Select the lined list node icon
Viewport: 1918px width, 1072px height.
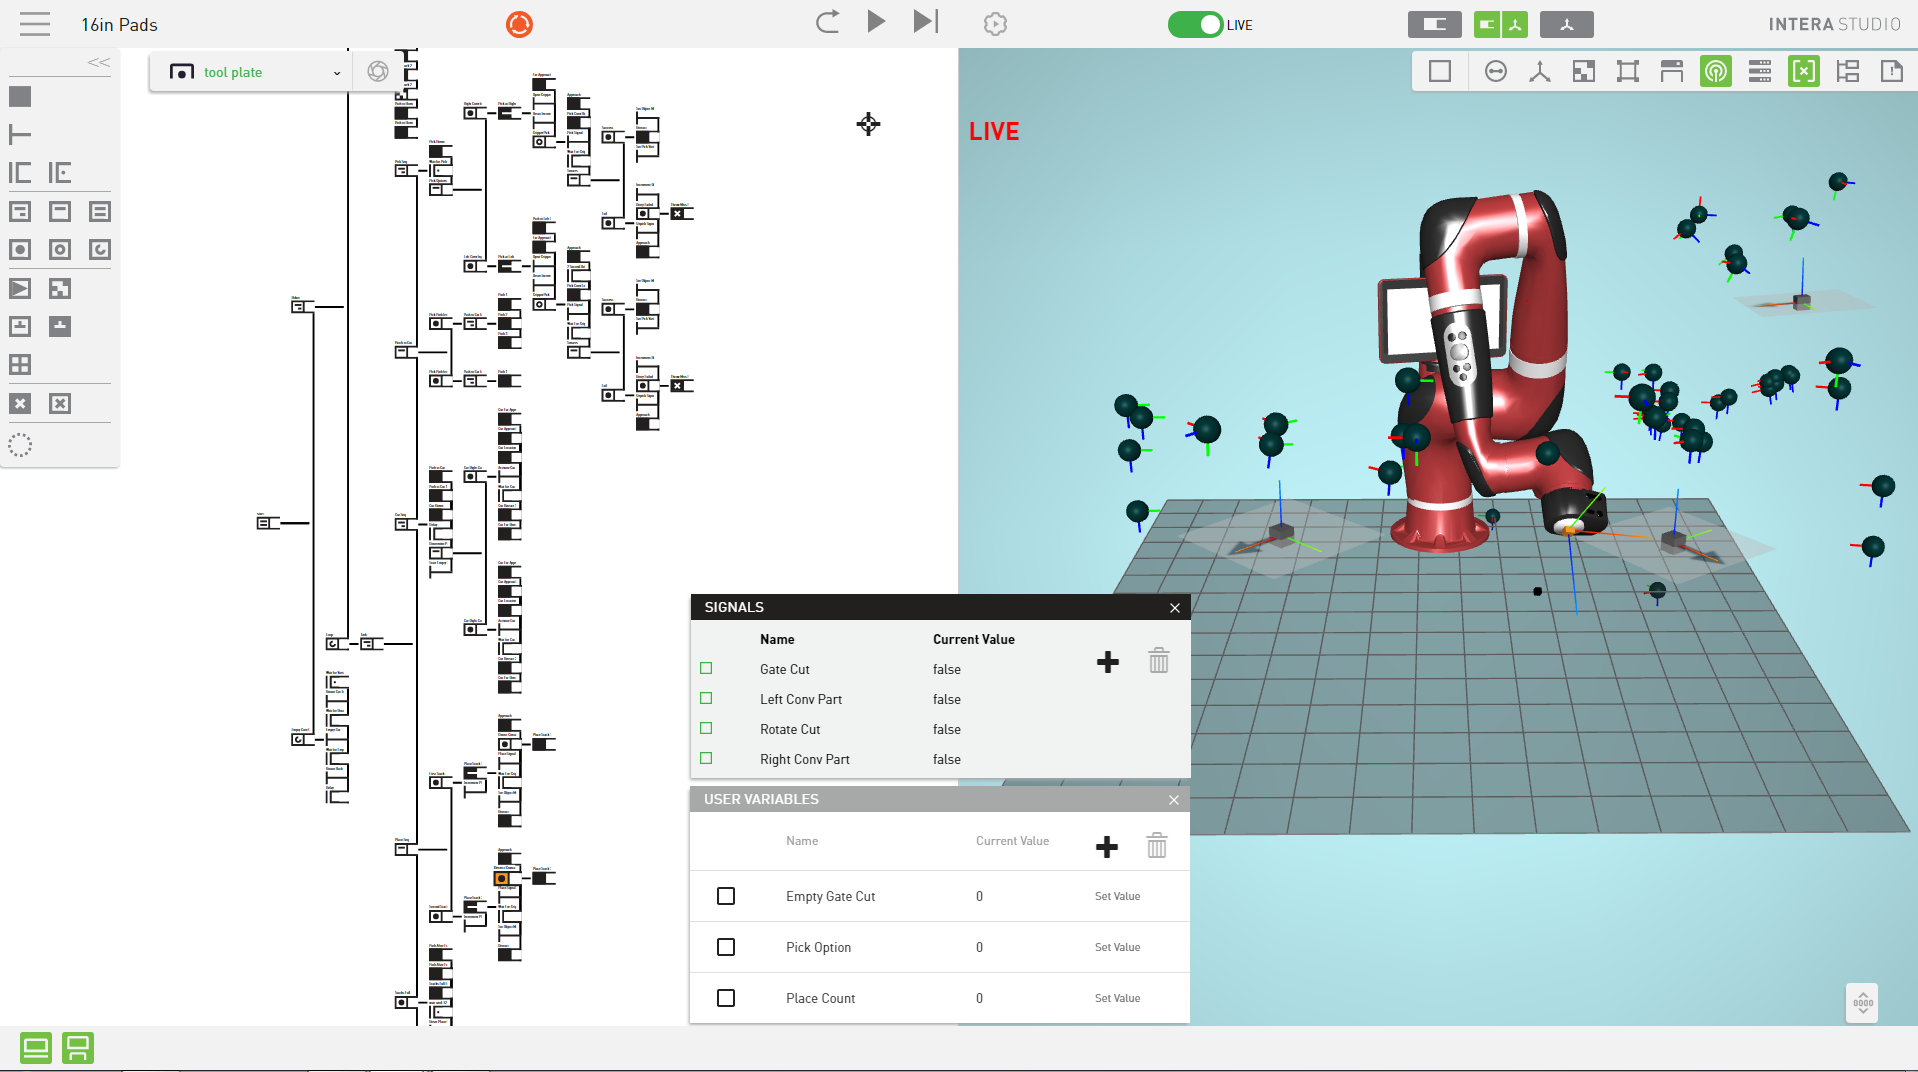(x=100, y=211)
